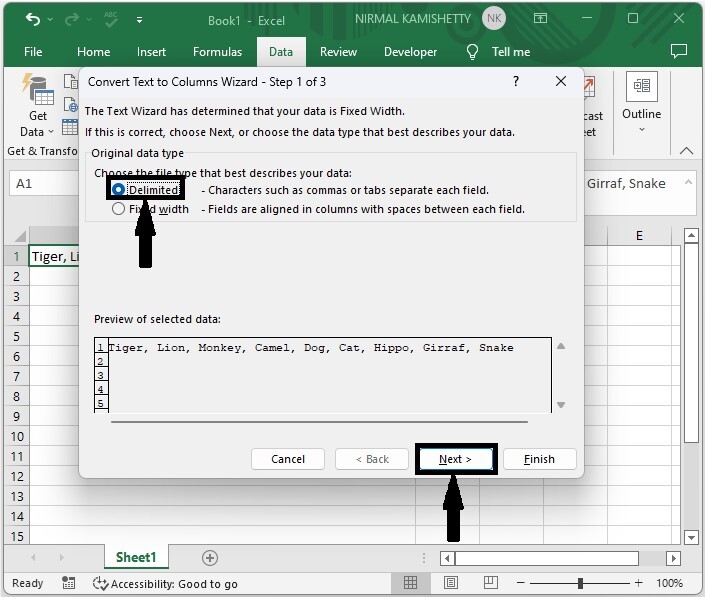Click the Name Box showing A1
The height and width of the screenshot is (597, 705).
(x=44, y=183)
